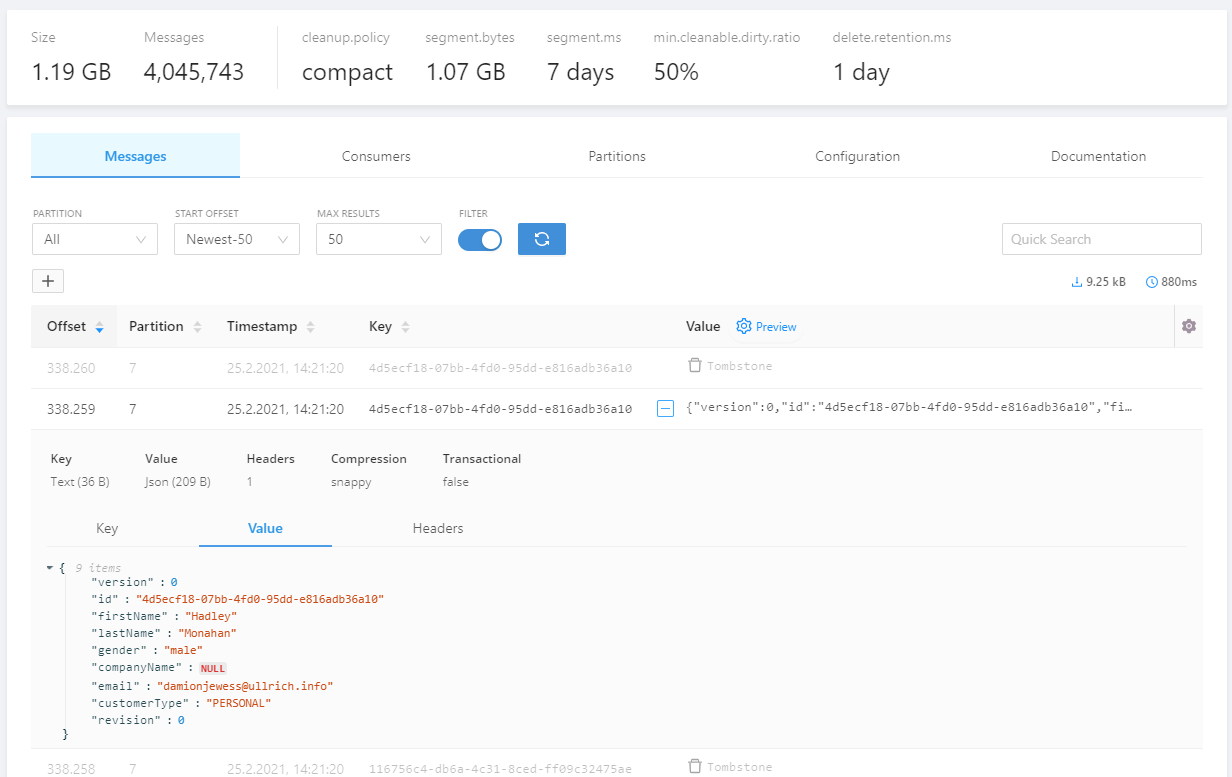Open the Preview settings gear next to Value
Image resolution: width=1232 pixels, height=777 pixels.
tap(742, 326)
